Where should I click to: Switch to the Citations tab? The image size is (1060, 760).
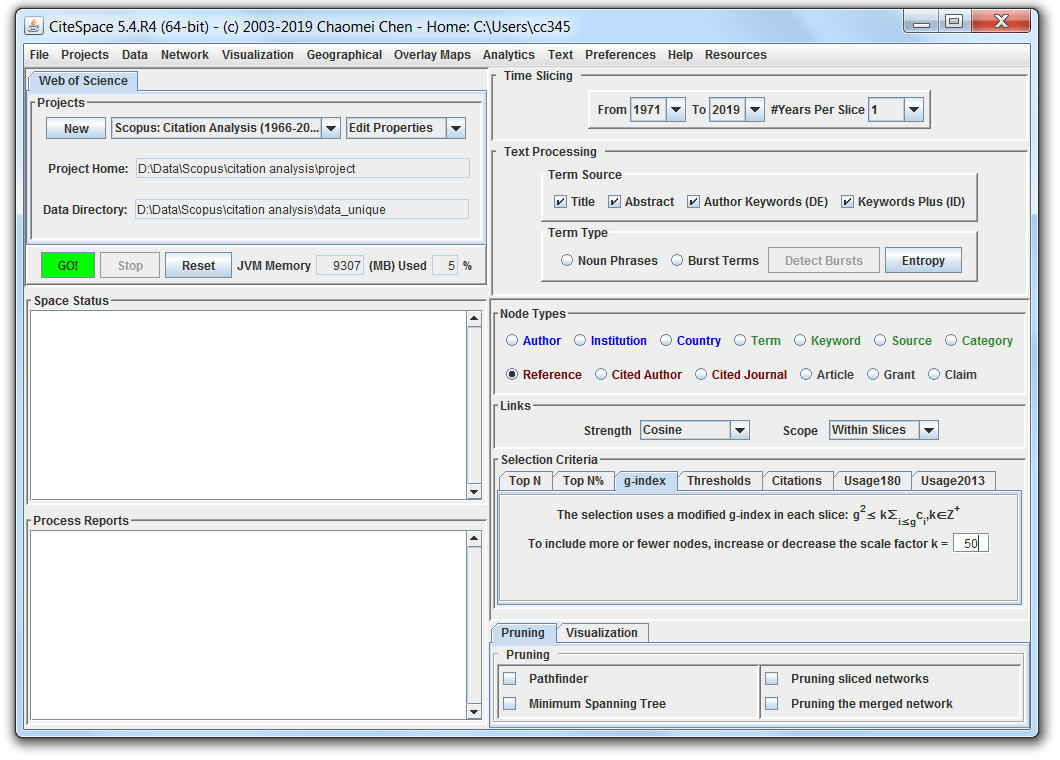click(796, 481)
